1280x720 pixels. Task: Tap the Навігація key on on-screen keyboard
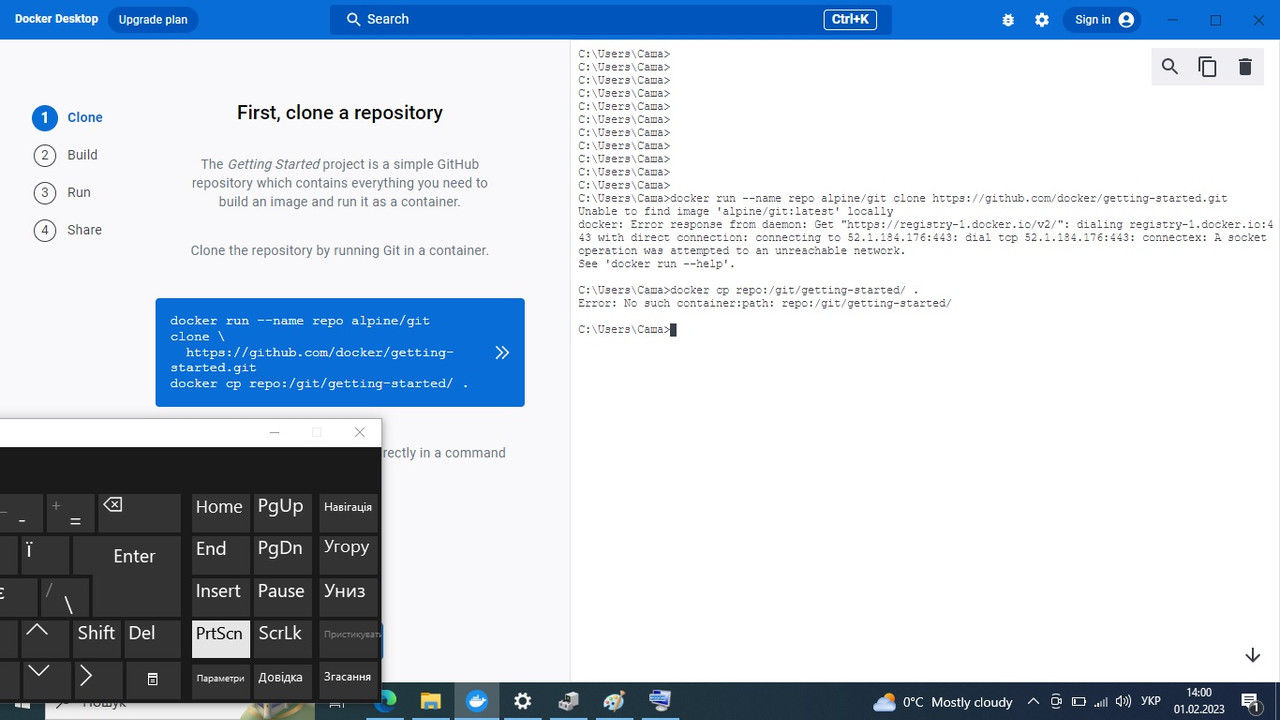pos(348,513)
